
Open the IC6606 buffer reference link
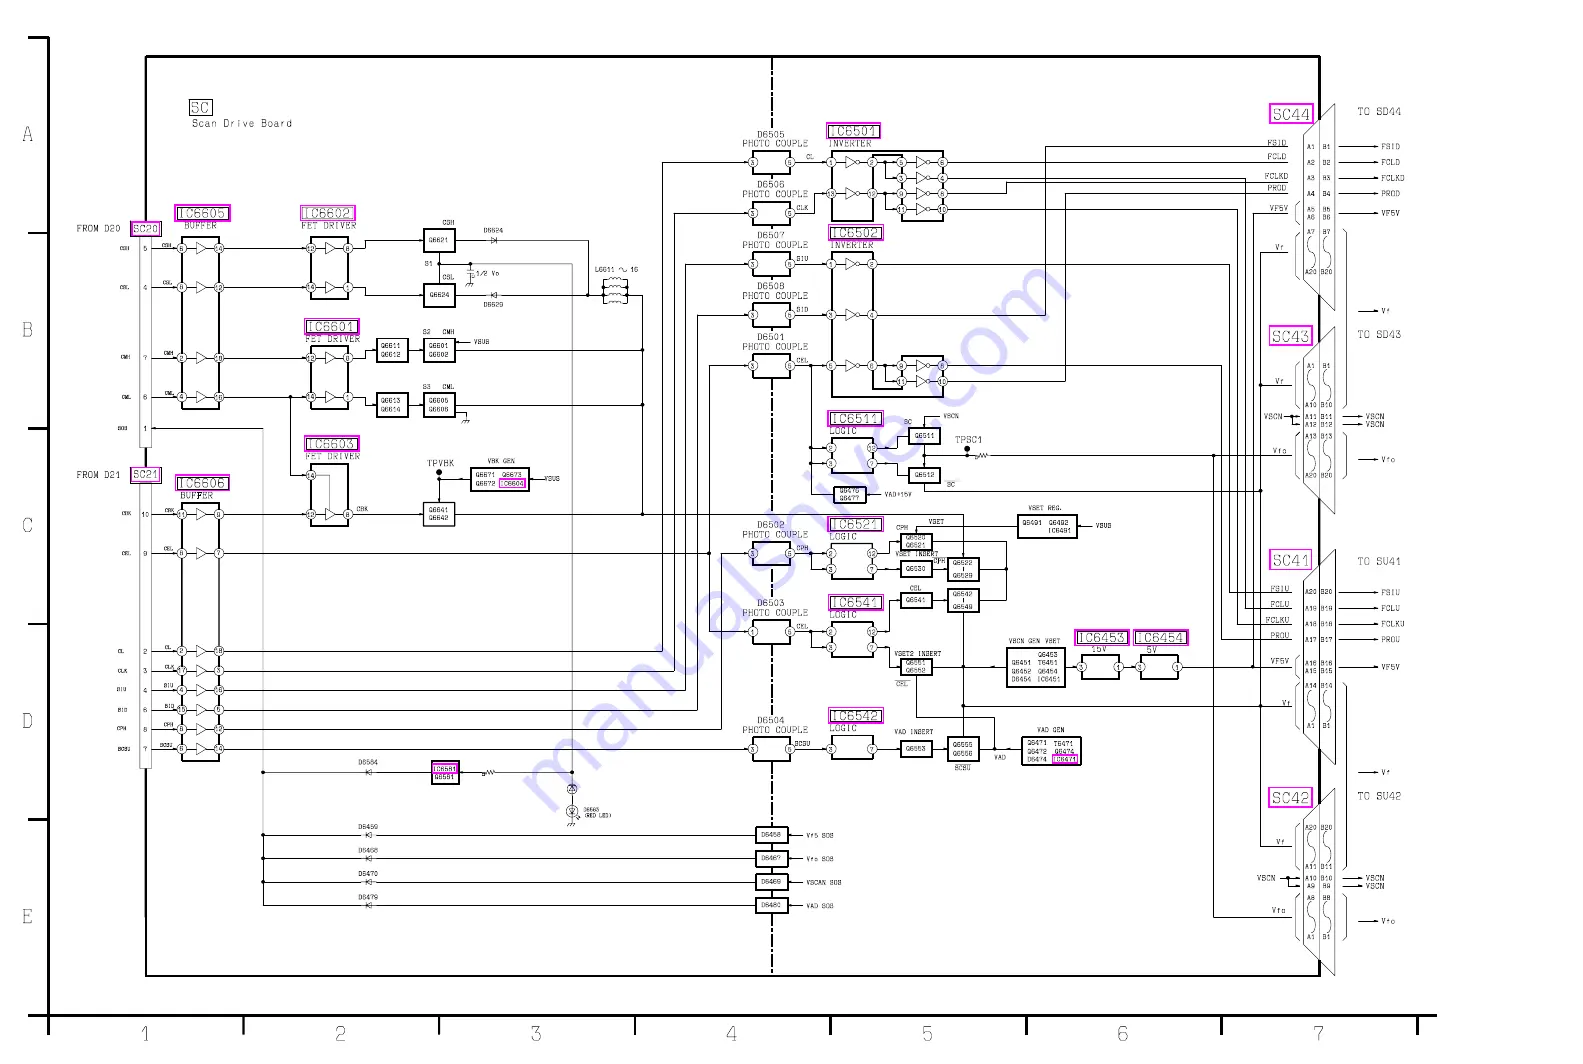click(202, 483)
